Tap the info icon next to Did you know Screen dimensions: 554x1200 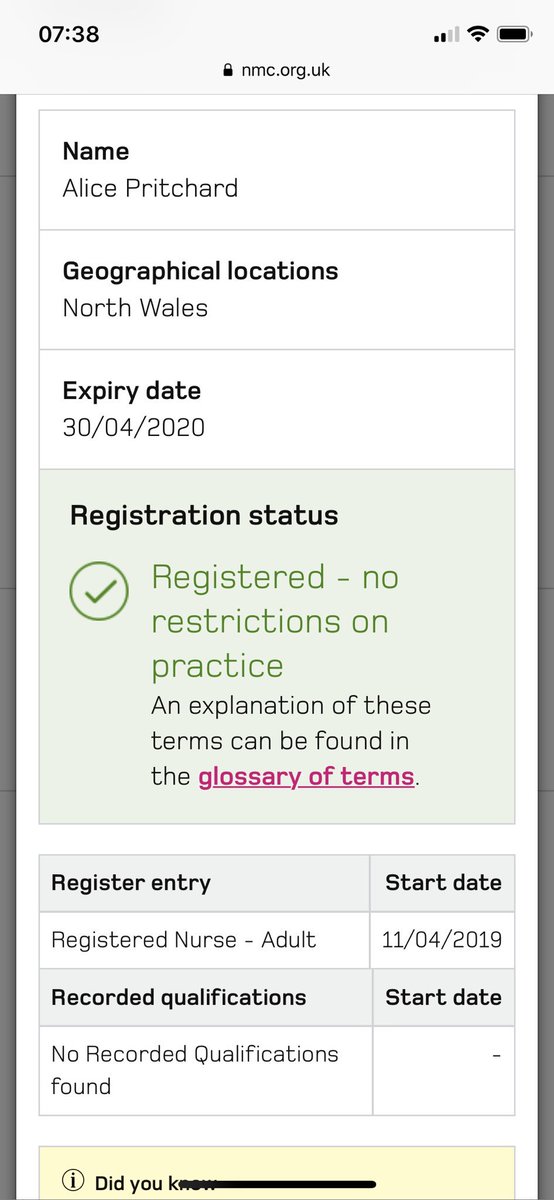[x=73, y=1181]
